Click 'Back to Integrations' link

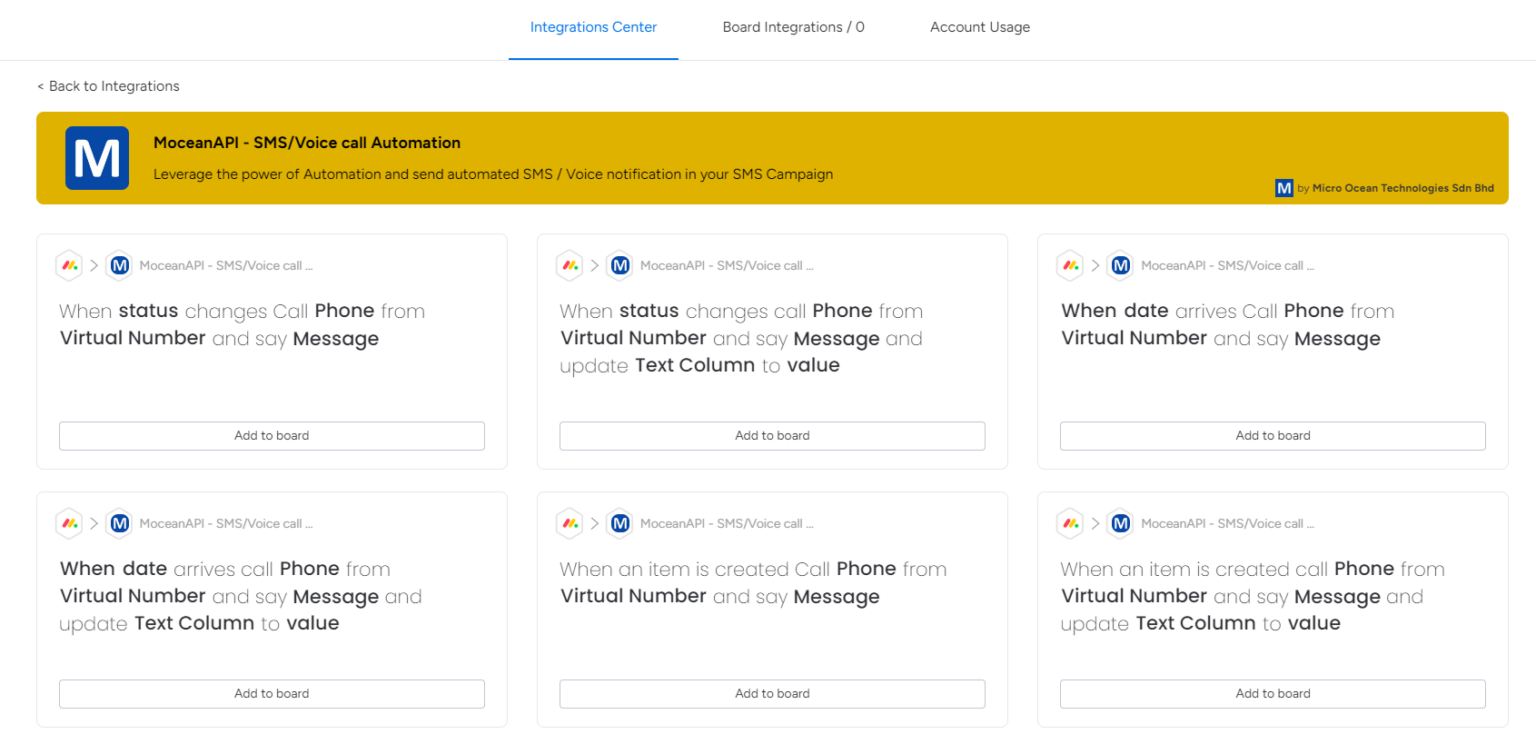[108, 86]
